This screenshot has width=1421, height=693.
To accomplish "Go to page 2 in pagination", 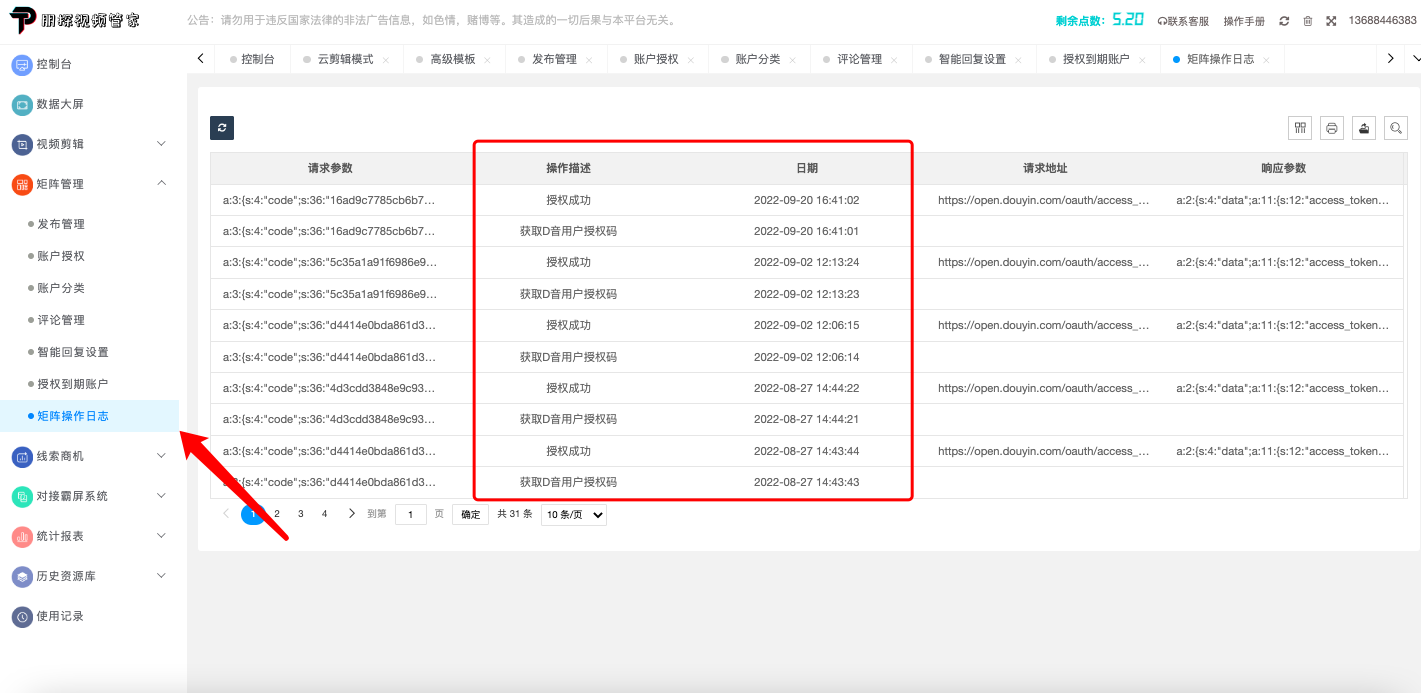I will [277, 514].
